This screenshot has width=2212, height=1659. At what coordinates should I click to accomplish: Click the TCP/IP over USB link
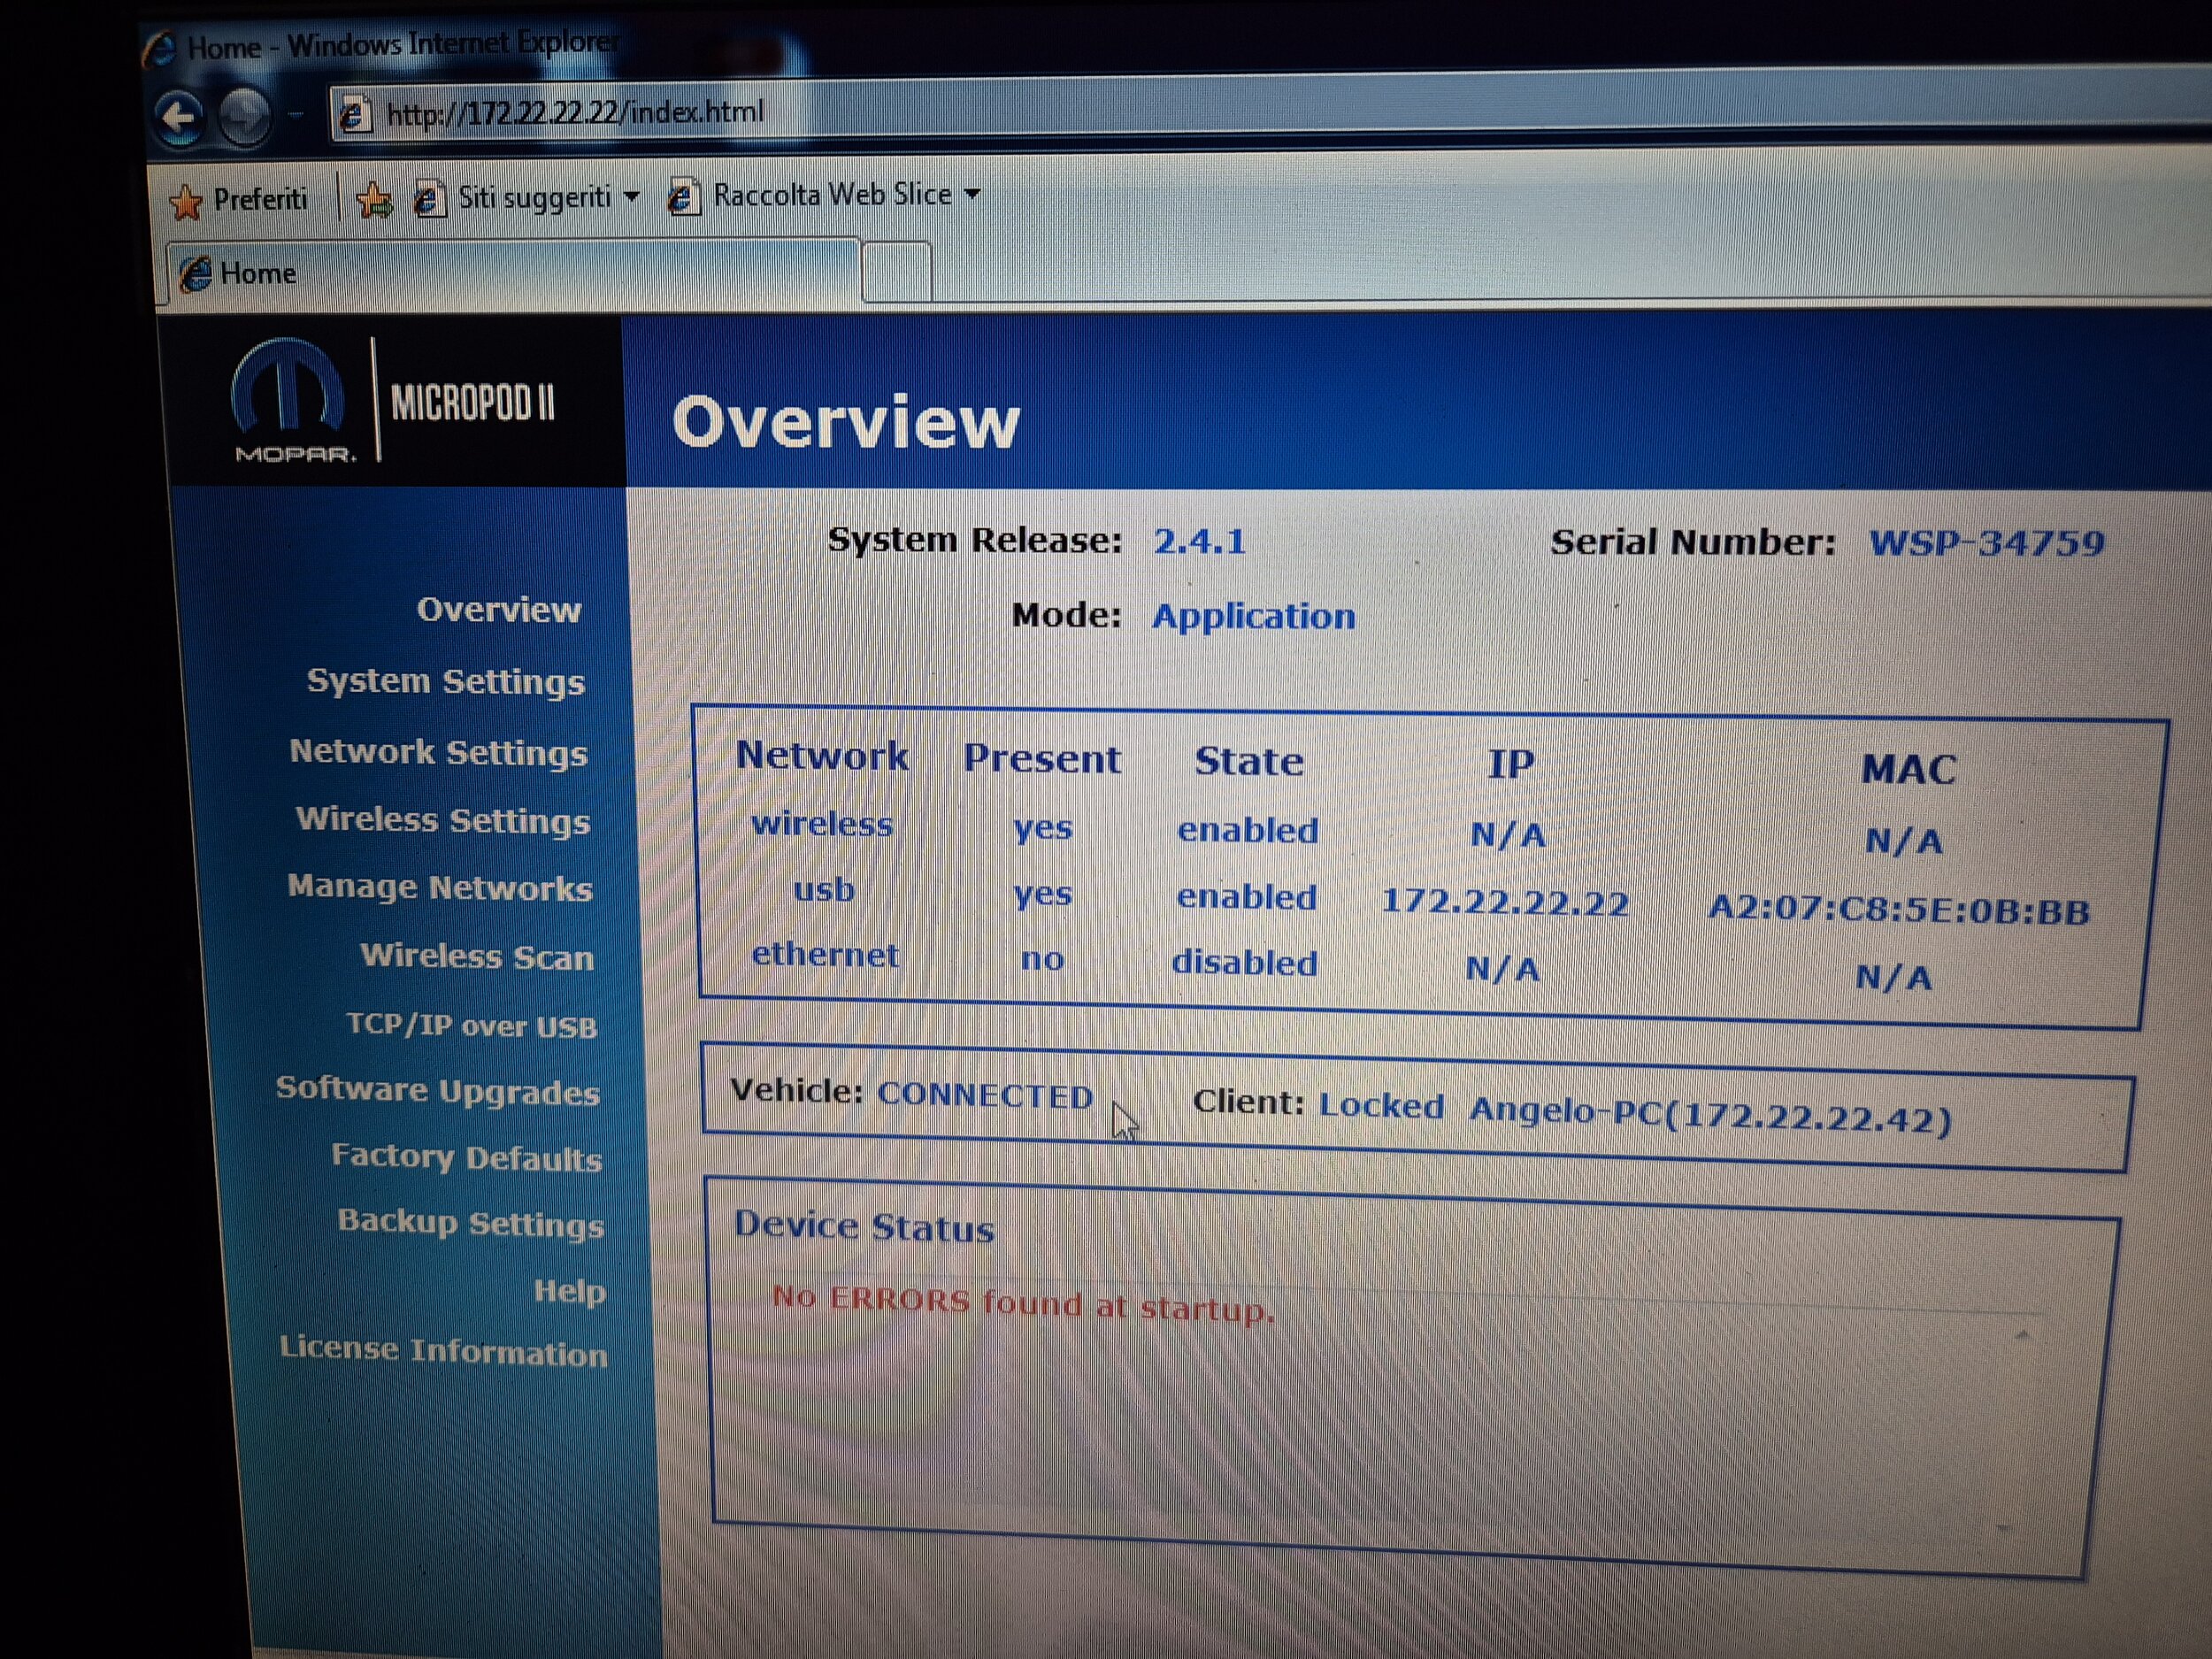click(471, 1026)
